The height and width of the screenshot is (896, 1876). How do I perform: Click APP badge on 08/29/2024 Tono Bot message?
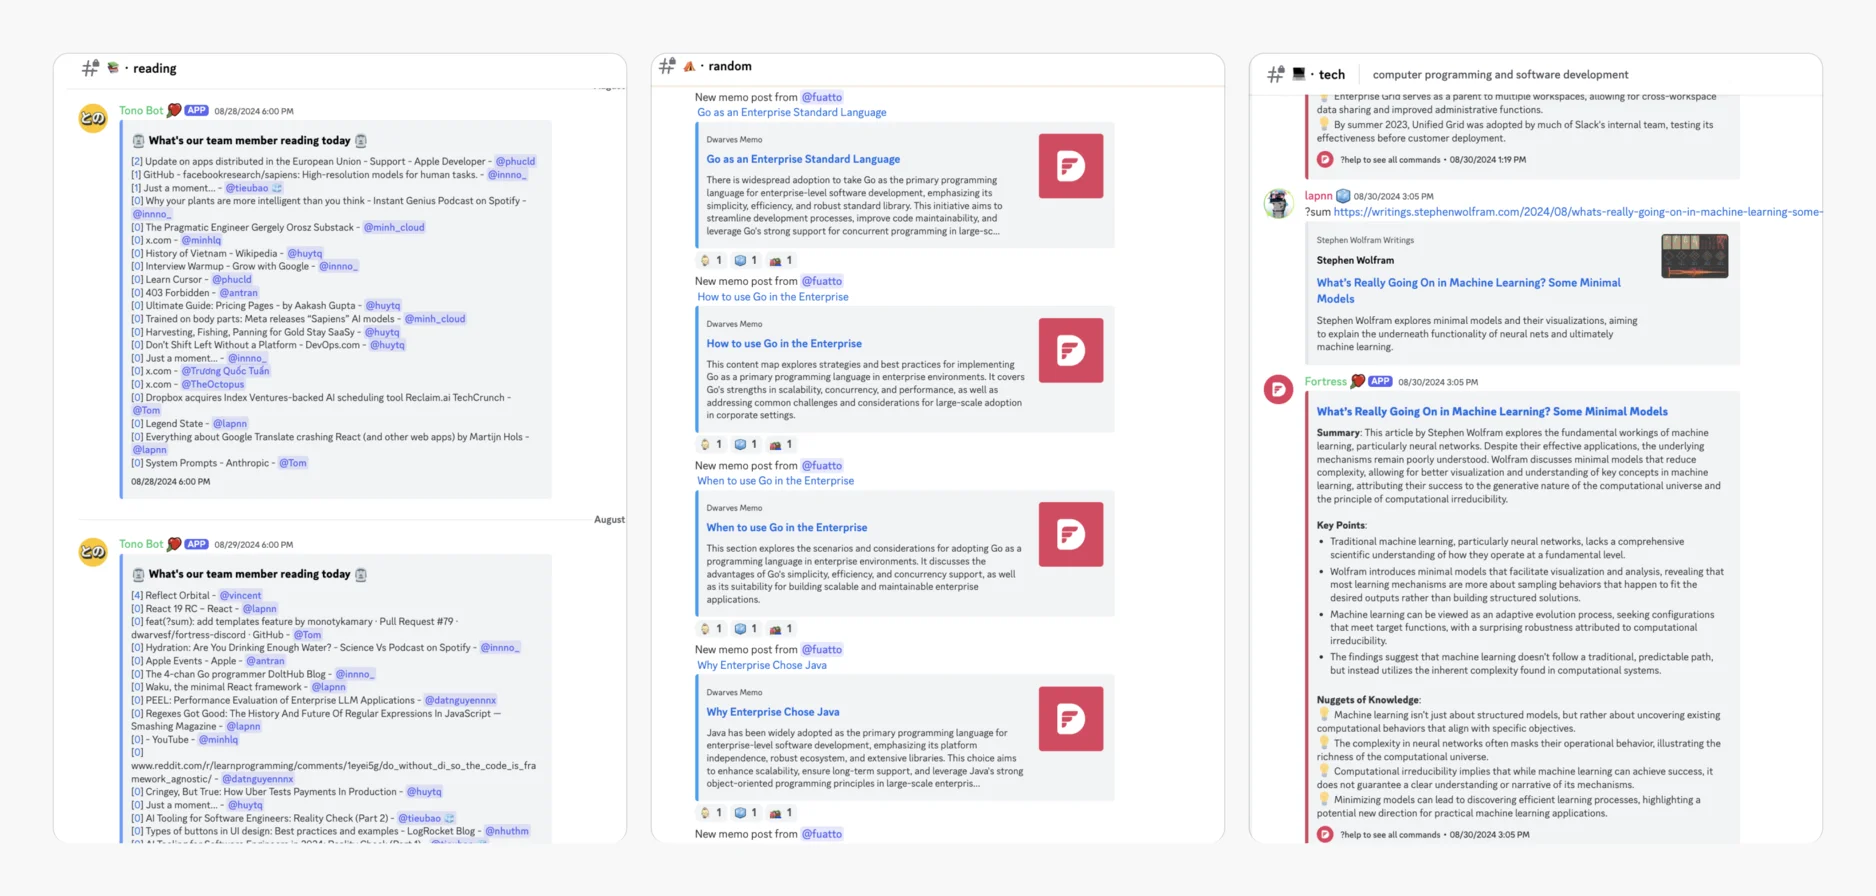click(x=197, y=544)
